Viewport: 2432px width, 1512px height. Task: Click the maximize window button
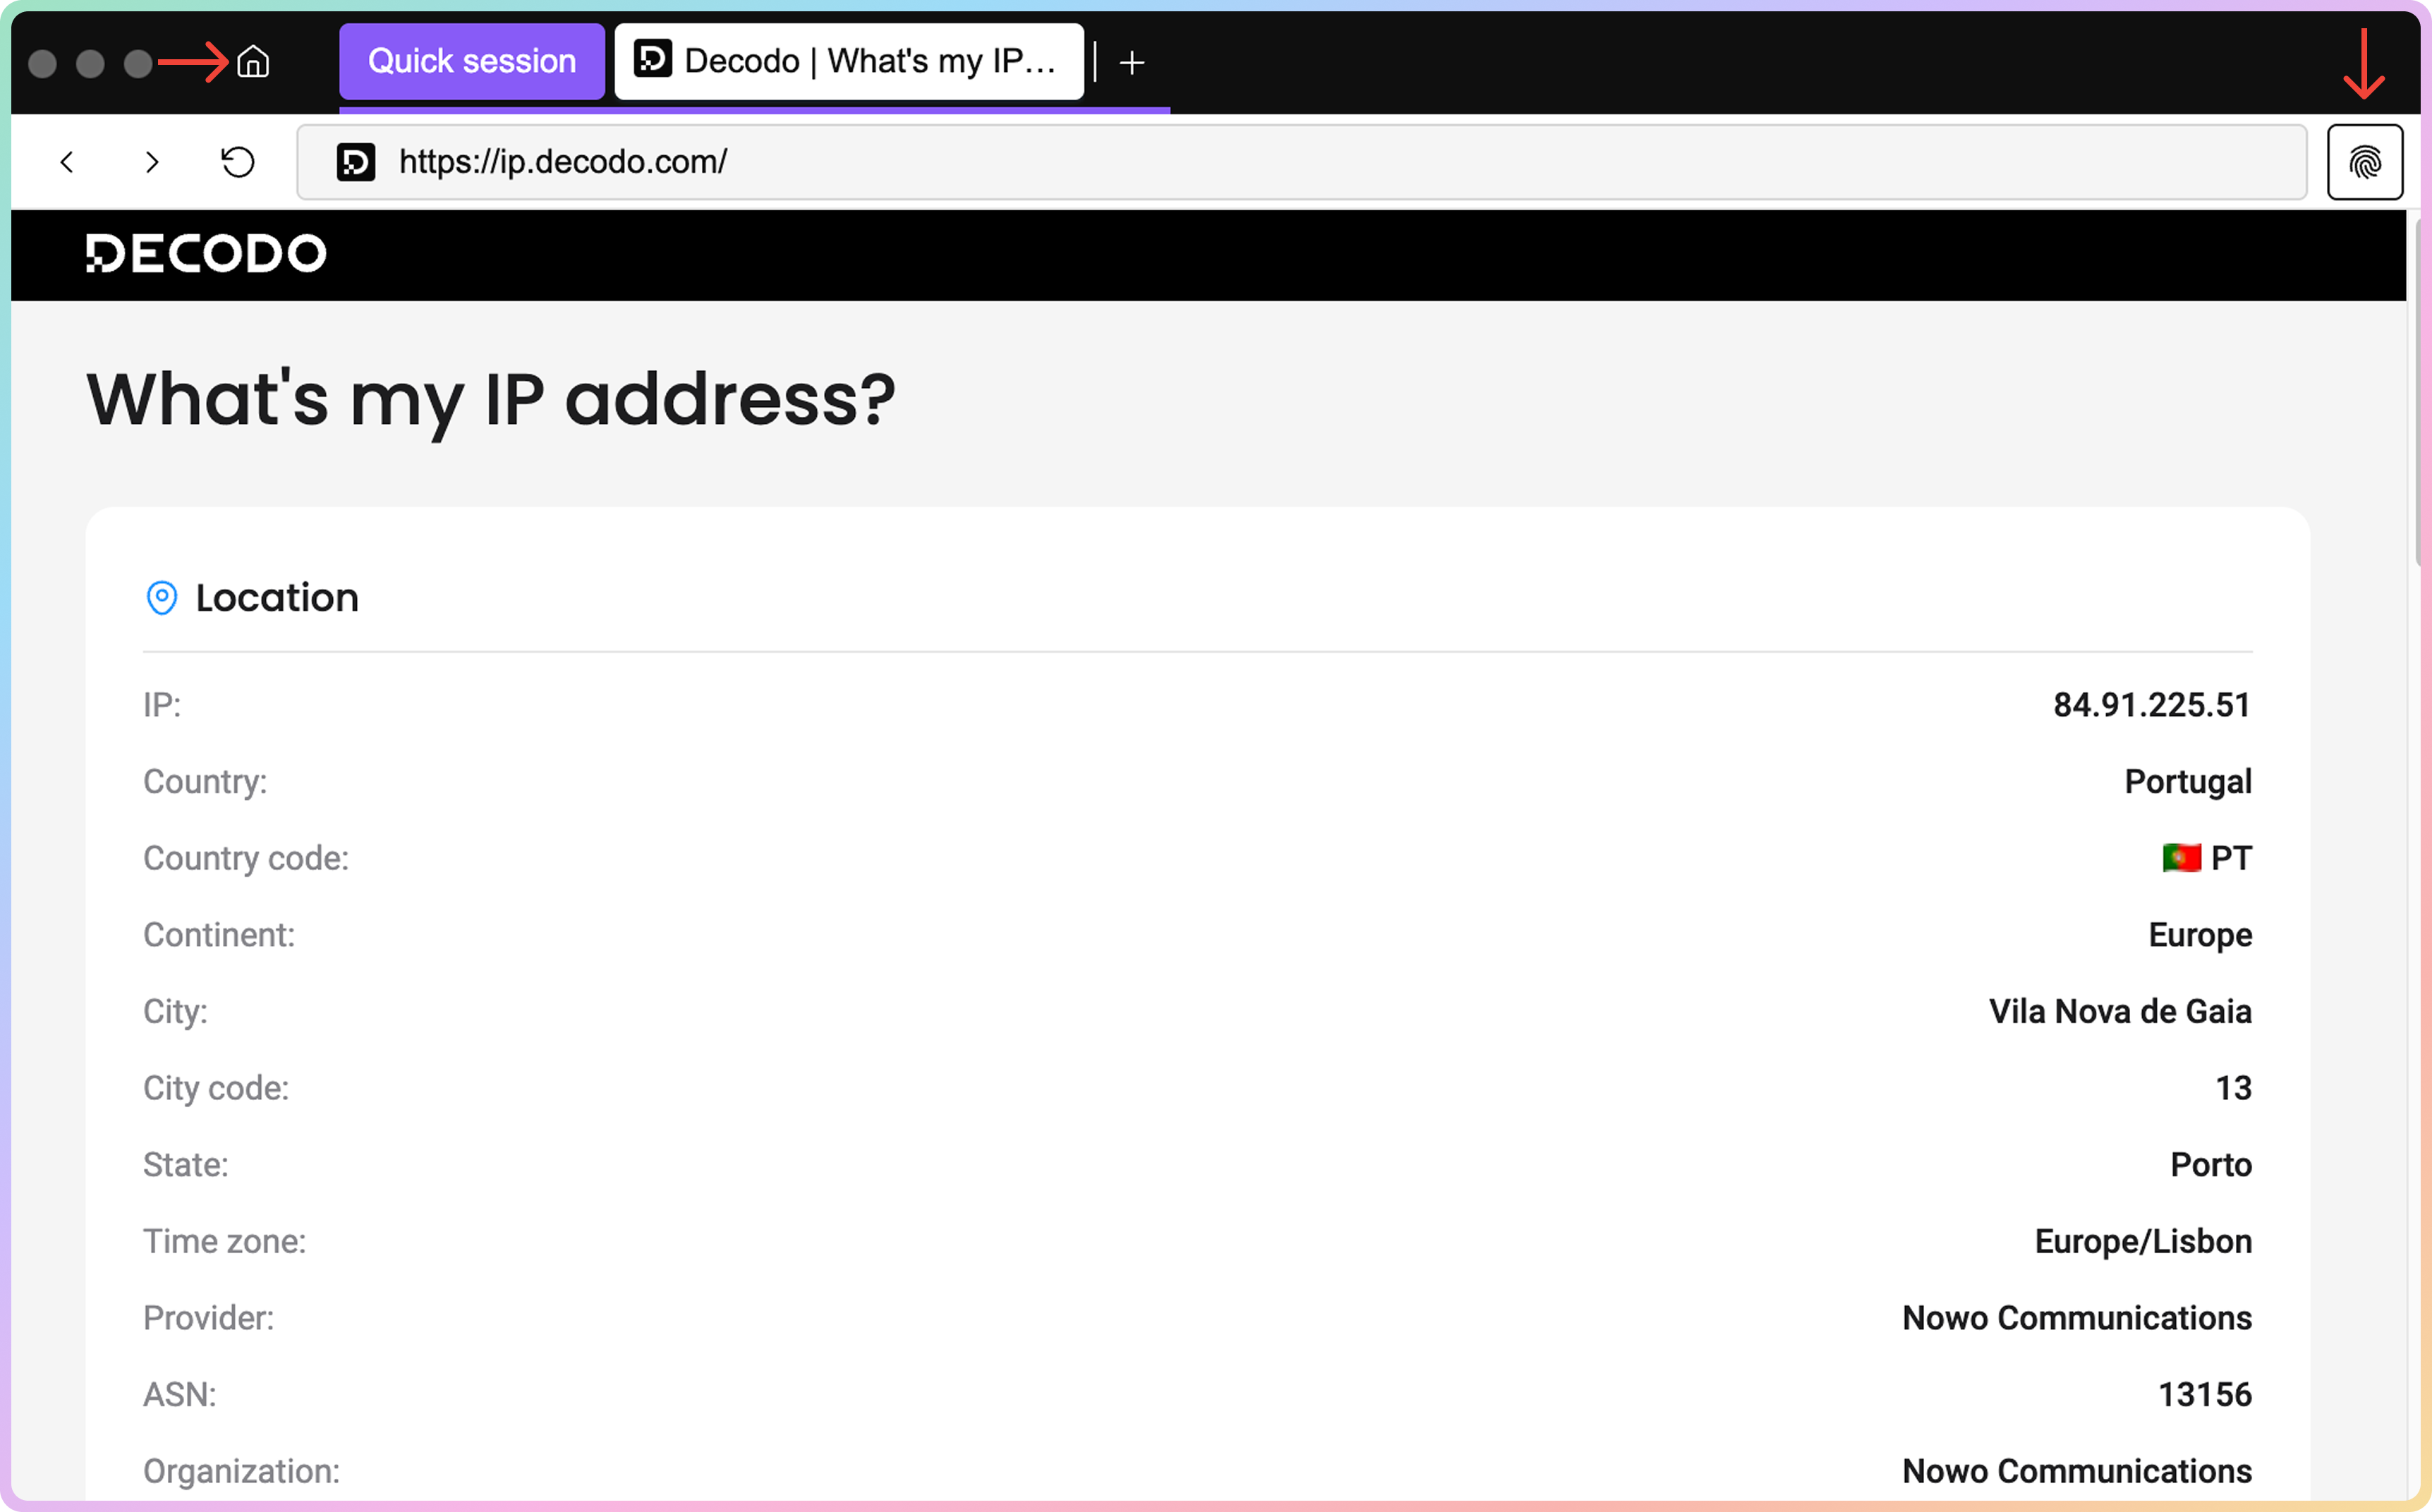pyautogui.click(x=138, y=63)
